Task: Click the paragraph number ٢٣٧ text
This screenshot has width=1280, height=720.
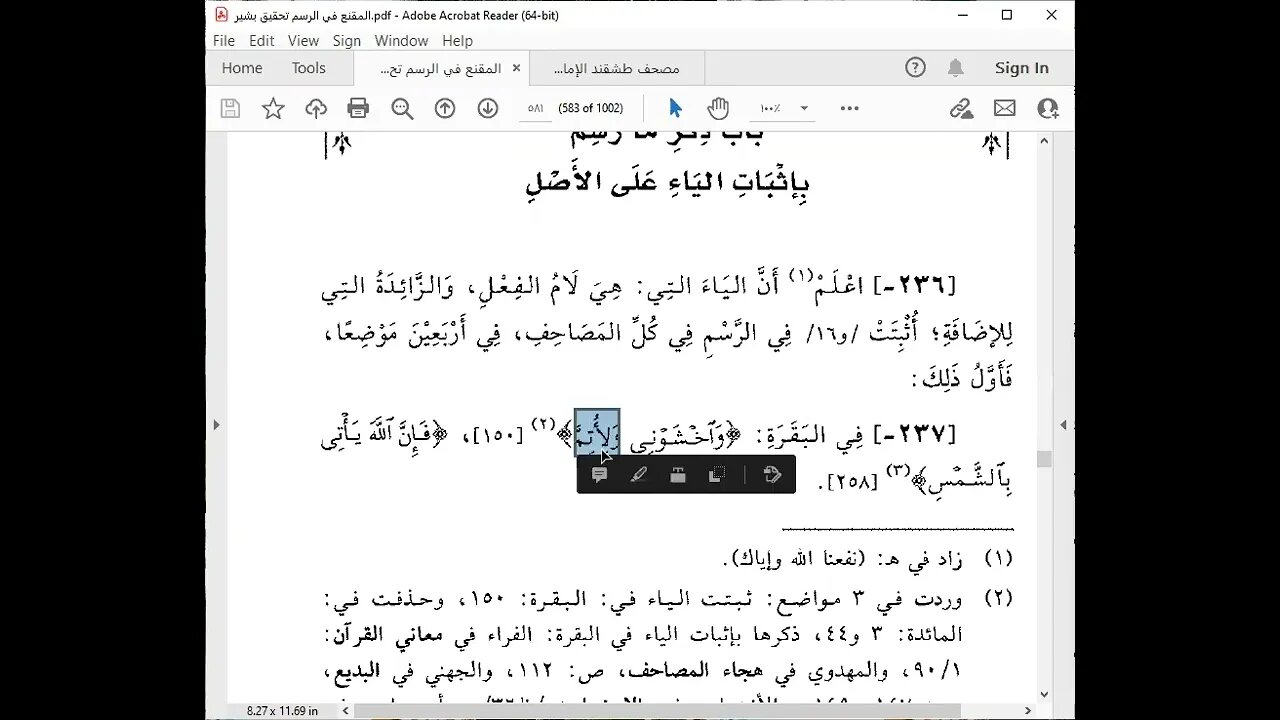Action: [x=914, y=433]
